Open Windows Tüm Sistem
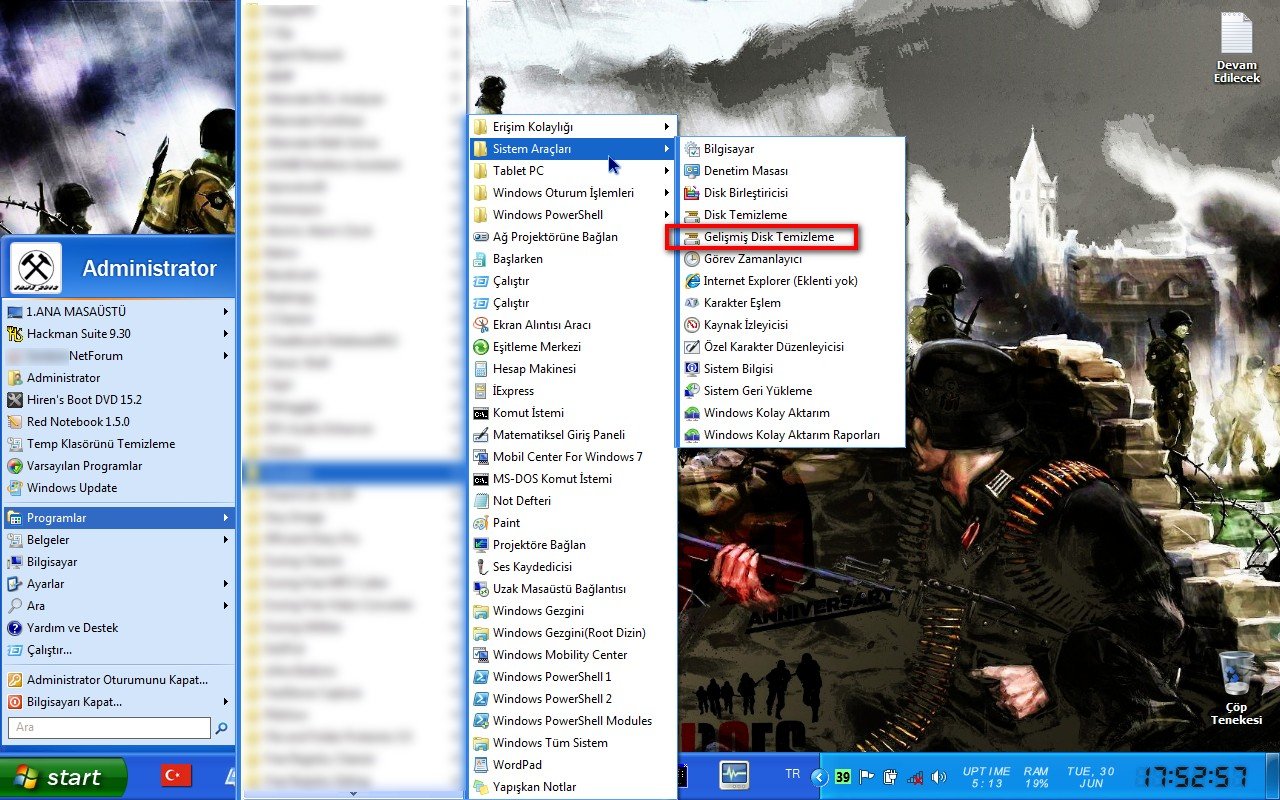The image size is (1280, 800). [572, 743]
